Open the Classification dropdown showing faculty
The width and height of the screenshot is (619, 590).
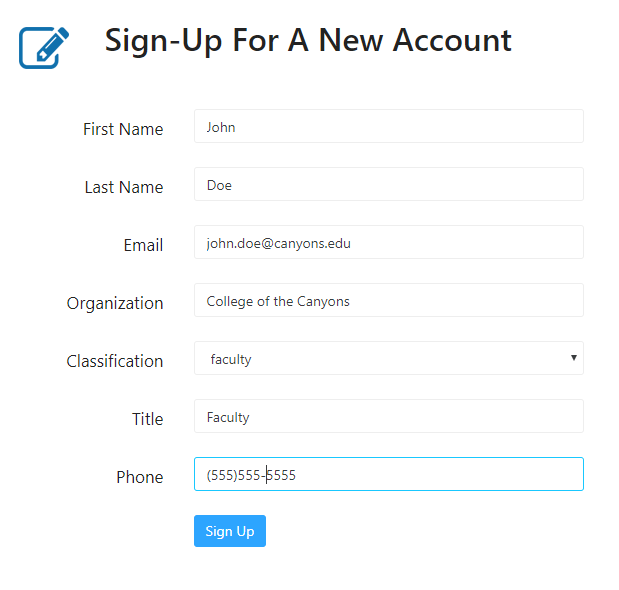coord(388,358)
